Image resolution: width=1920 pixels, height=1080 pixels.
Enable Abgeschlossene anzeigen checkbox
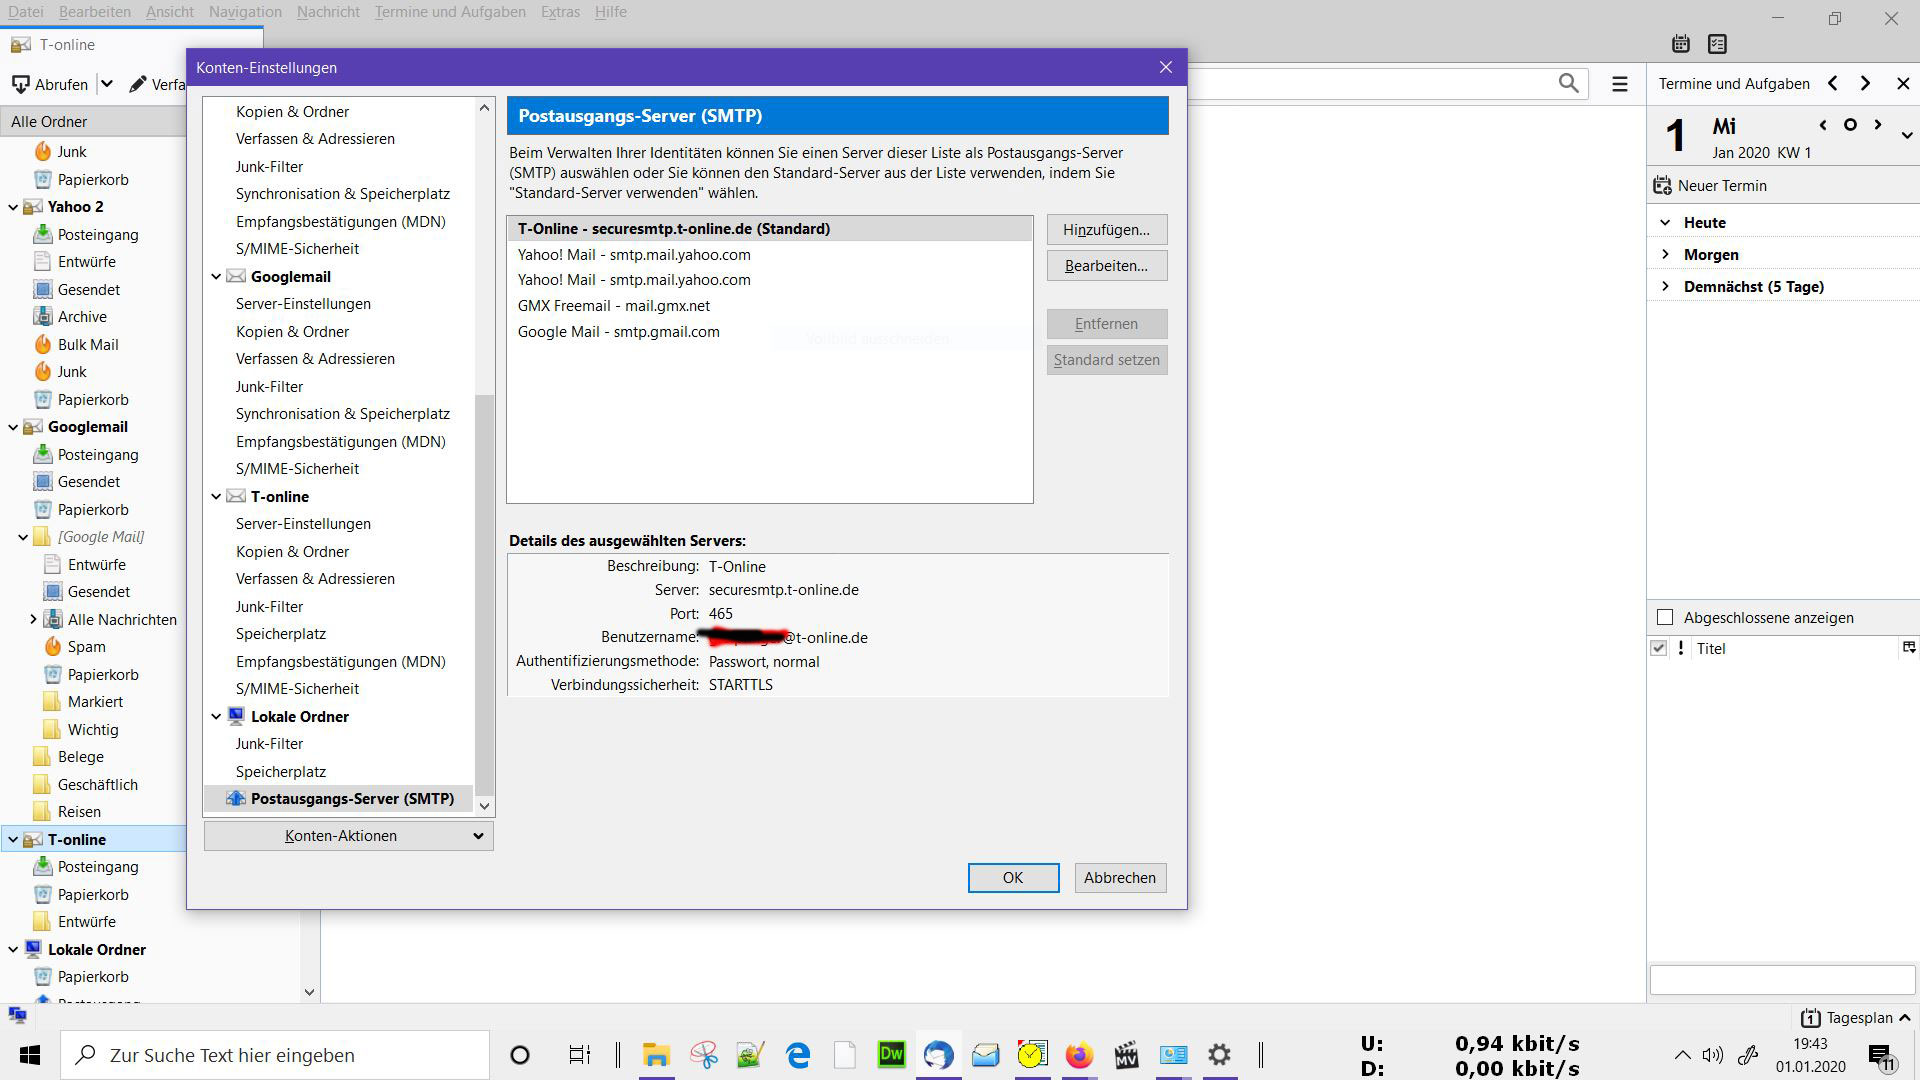click(x=1665, y=618)
